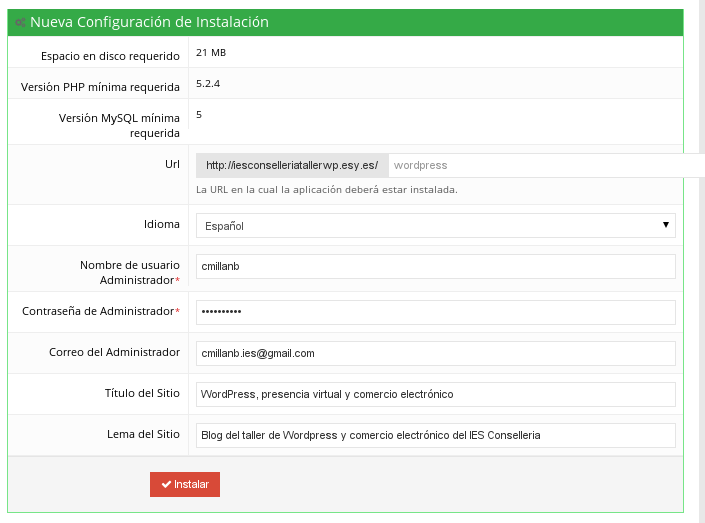705x523 pixels.
Task: Click the Idioma label
Action: tap(162, 224)
